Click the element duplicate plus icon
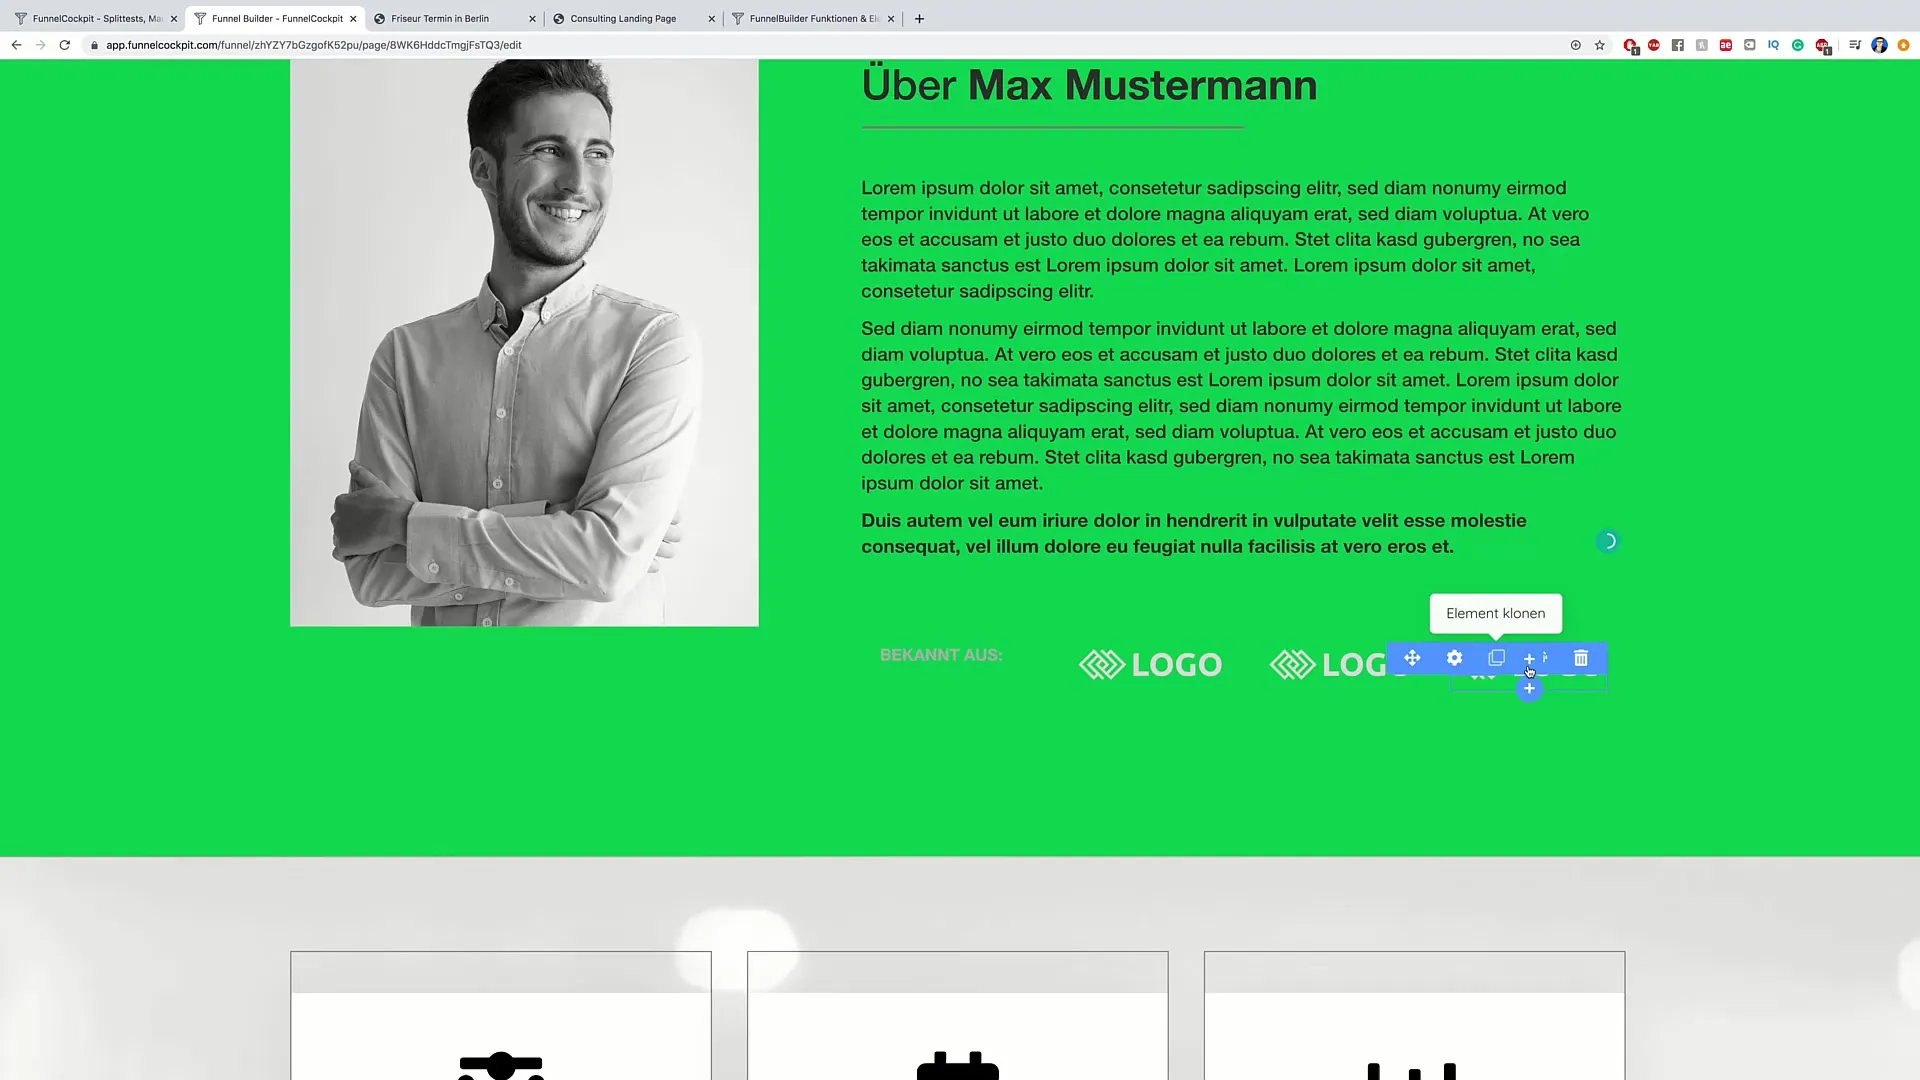Viewport: 1920px width, 1080px height. click(x=1528, y=658)
